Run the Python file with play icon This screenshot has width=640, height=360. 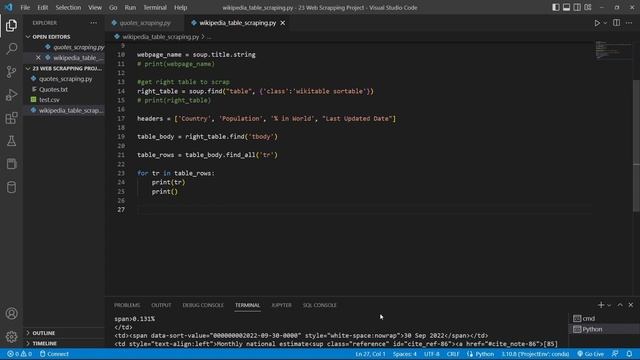pos(597,23)
